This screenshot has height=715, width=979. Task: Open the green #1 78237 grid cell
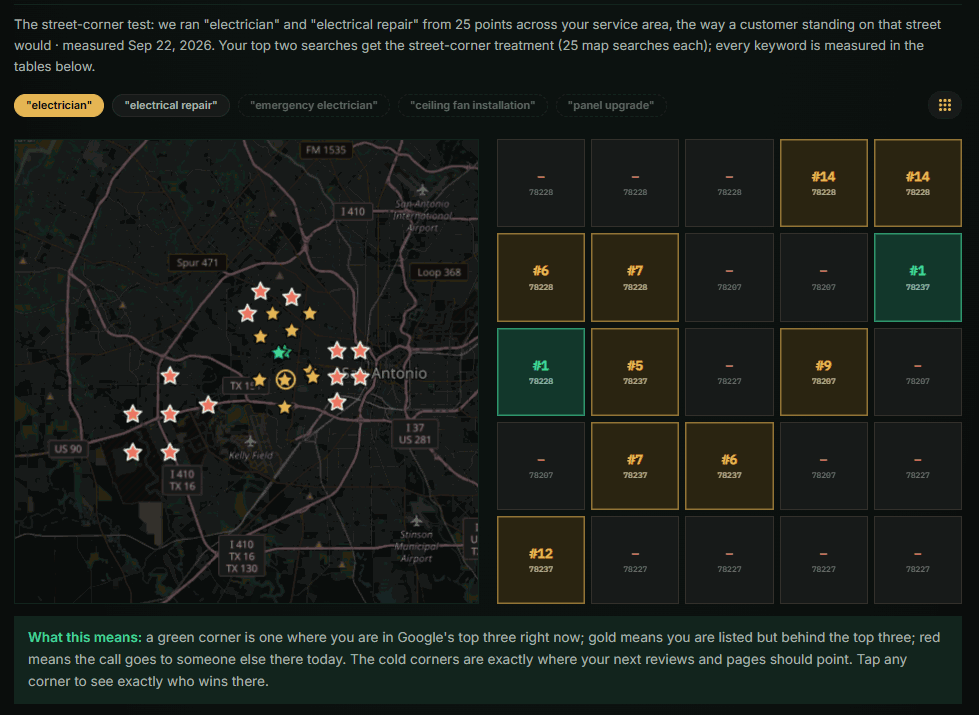click(917, 277)
